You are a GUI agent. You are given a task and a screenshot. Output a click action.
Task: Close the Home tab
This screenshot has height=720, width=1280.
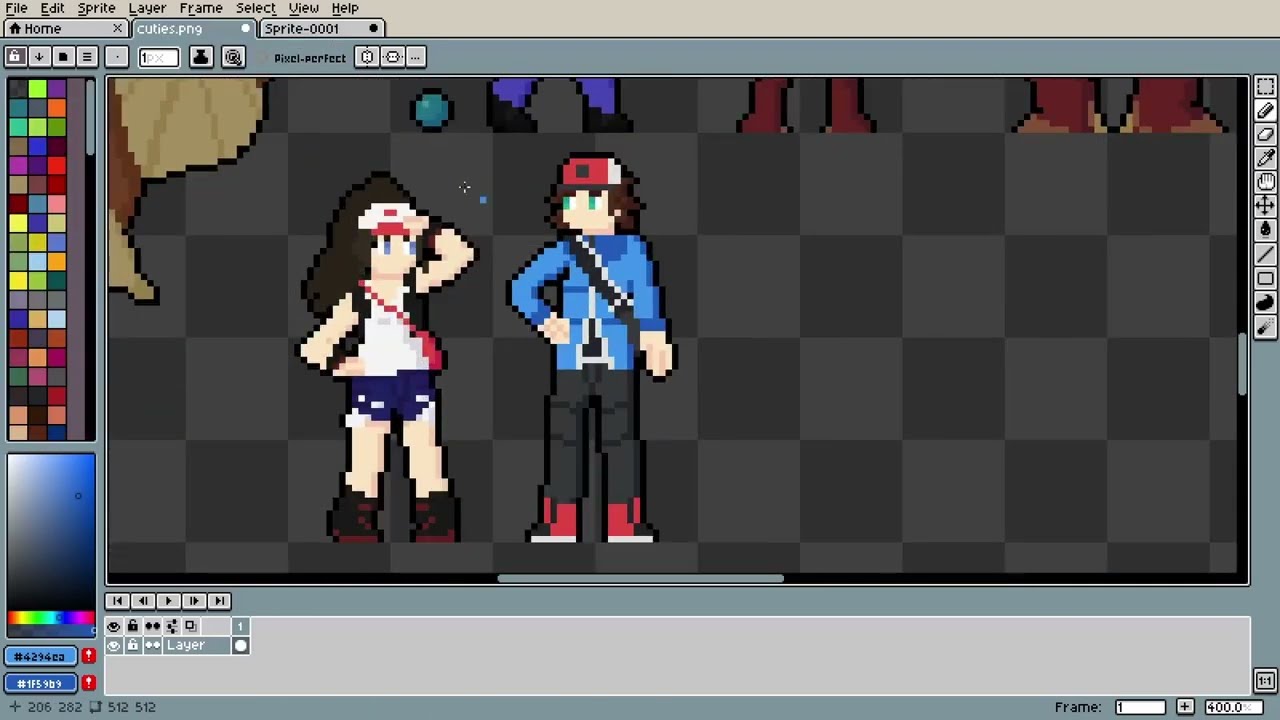point(117,29)
